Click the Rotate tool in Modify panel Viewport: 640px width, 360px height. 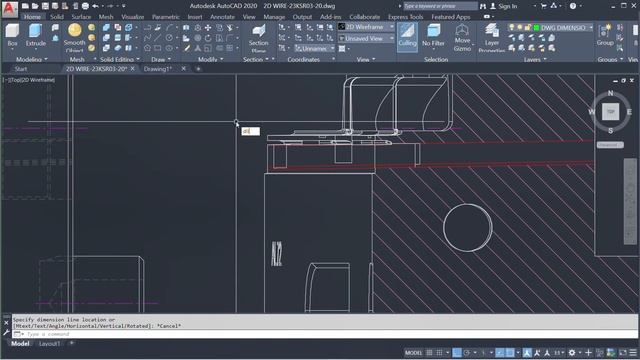[x=208, y=38]
